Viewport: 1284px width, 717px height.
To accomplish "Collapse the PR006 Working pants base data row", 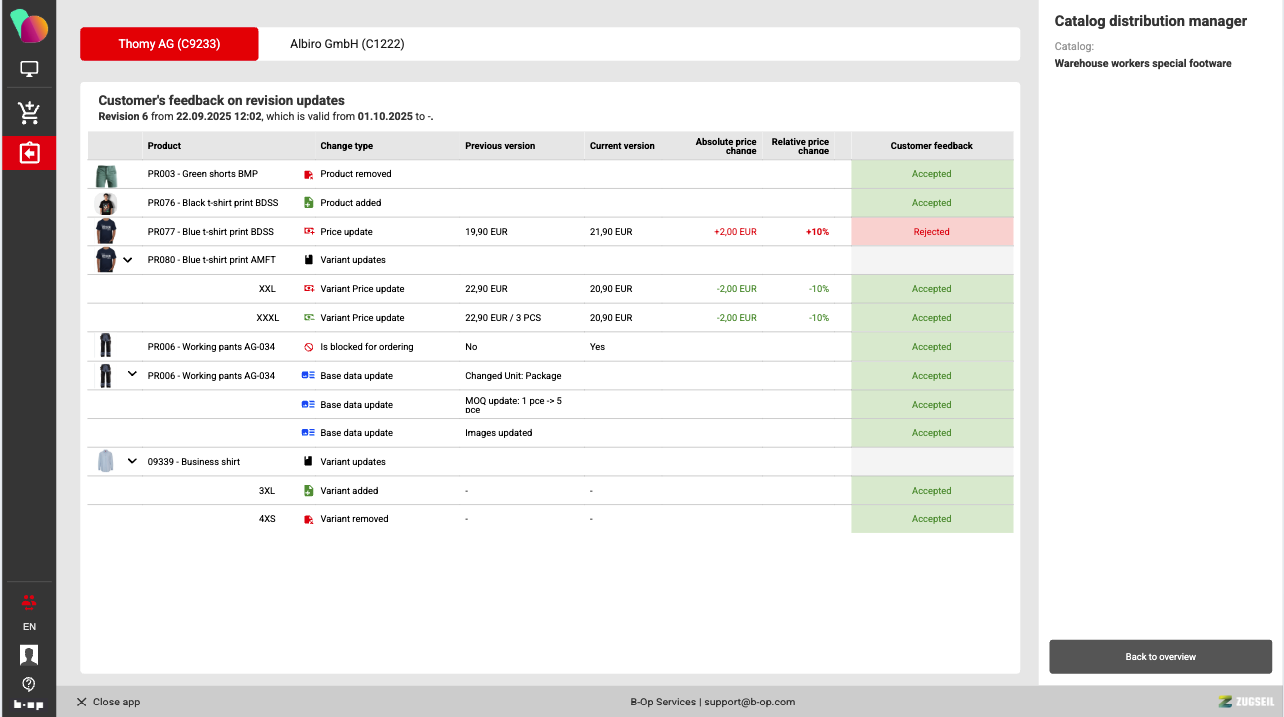I will tap(132, 374).
